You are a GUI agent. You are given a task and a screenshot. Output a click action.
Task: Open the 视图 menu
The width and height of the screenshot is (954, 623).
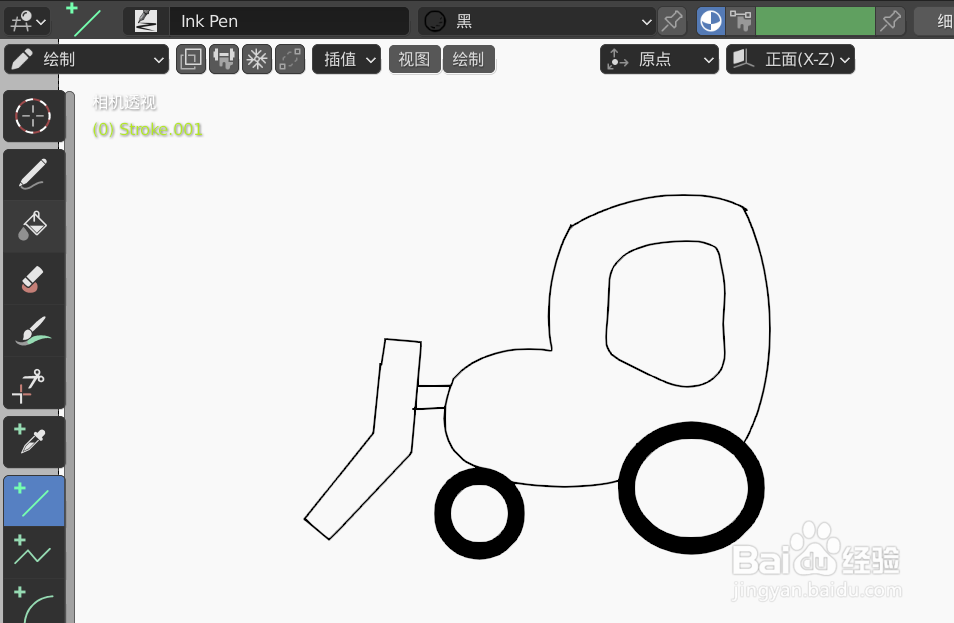tap(414, 59)
